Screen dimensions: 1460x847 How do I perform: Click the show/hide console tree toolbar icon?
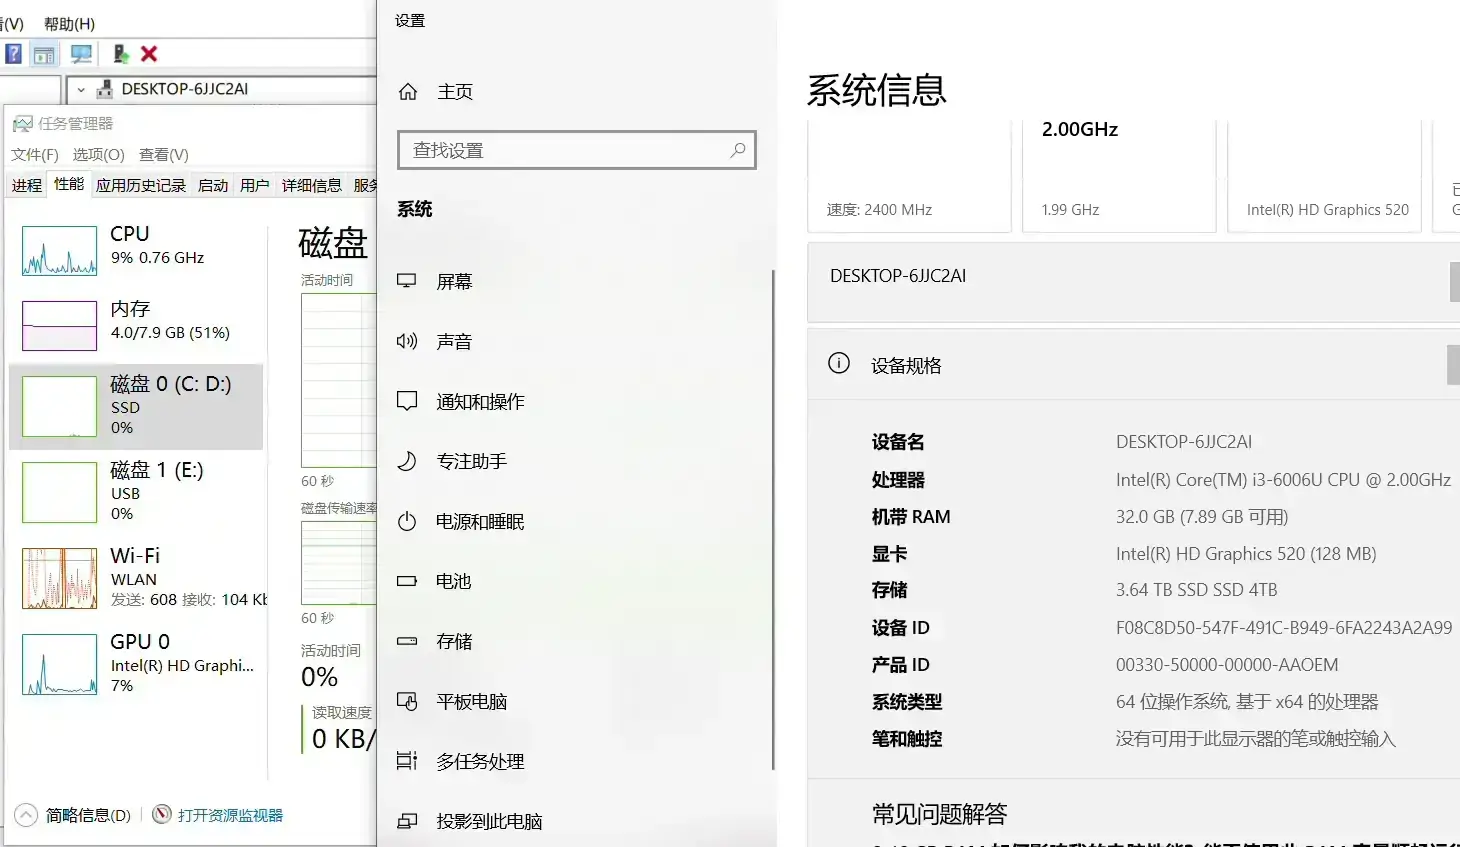coord(44,53)
